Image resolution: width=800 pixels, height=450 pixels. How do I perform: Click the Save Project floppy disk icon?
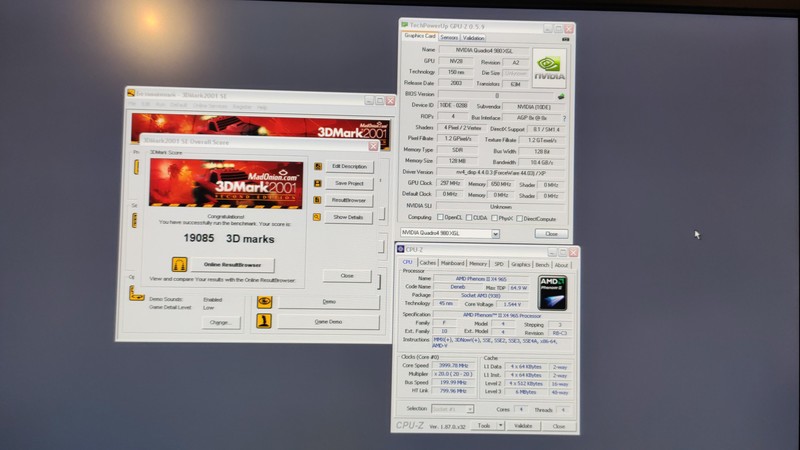coord(317,183)
